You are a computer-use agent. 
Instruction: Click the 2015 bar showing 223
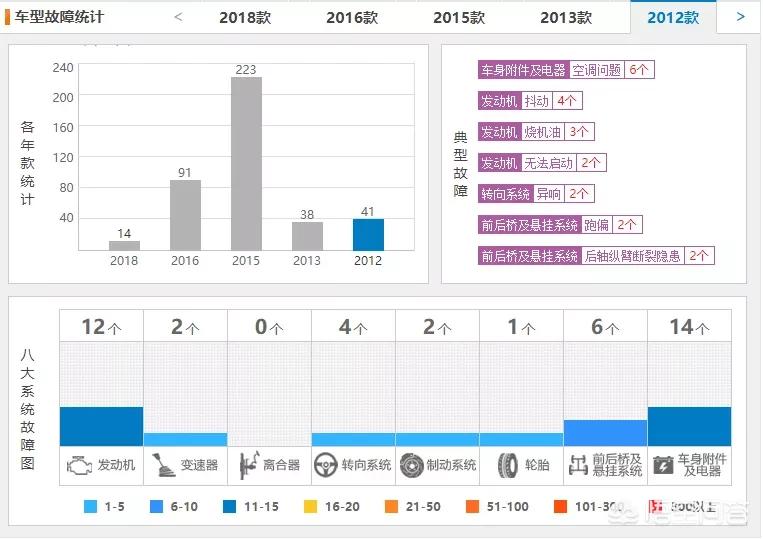246,163
